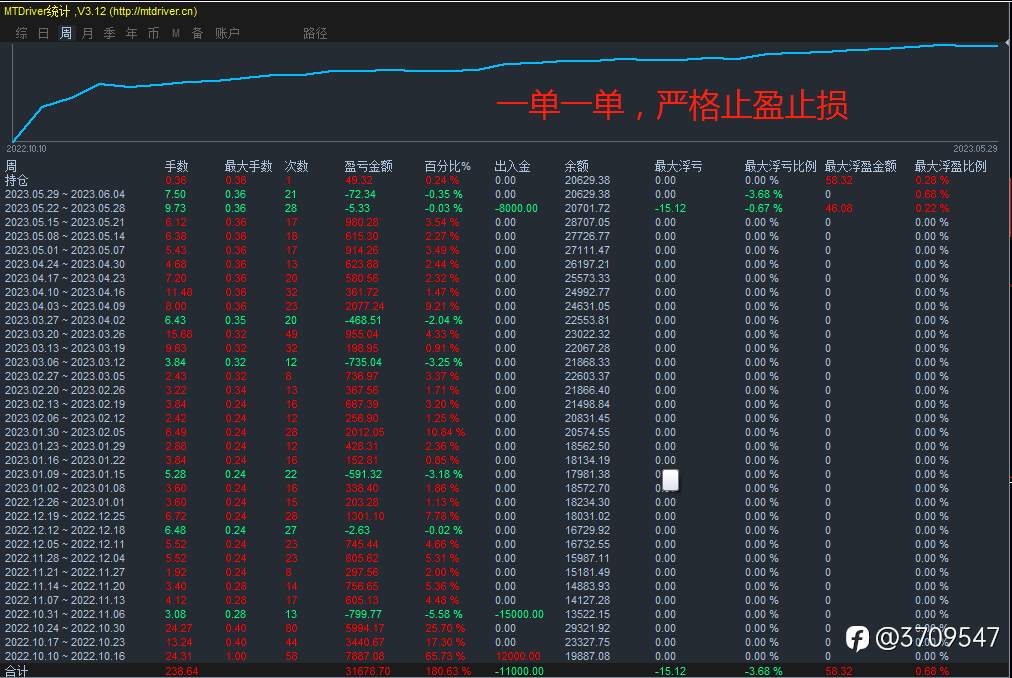Click the -72.34 profit cell

[x=360, y=194]
